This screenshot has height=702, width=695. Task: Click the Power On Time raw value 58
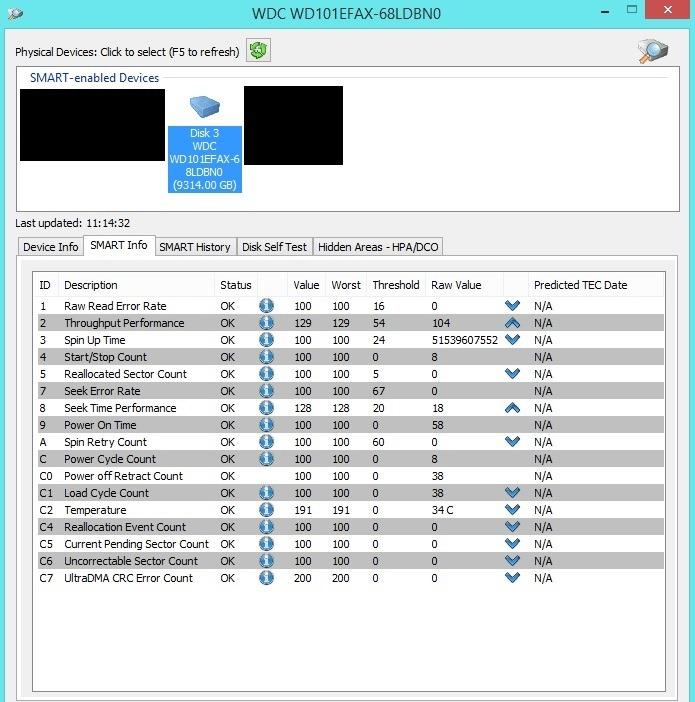click(x=438, y=425)
